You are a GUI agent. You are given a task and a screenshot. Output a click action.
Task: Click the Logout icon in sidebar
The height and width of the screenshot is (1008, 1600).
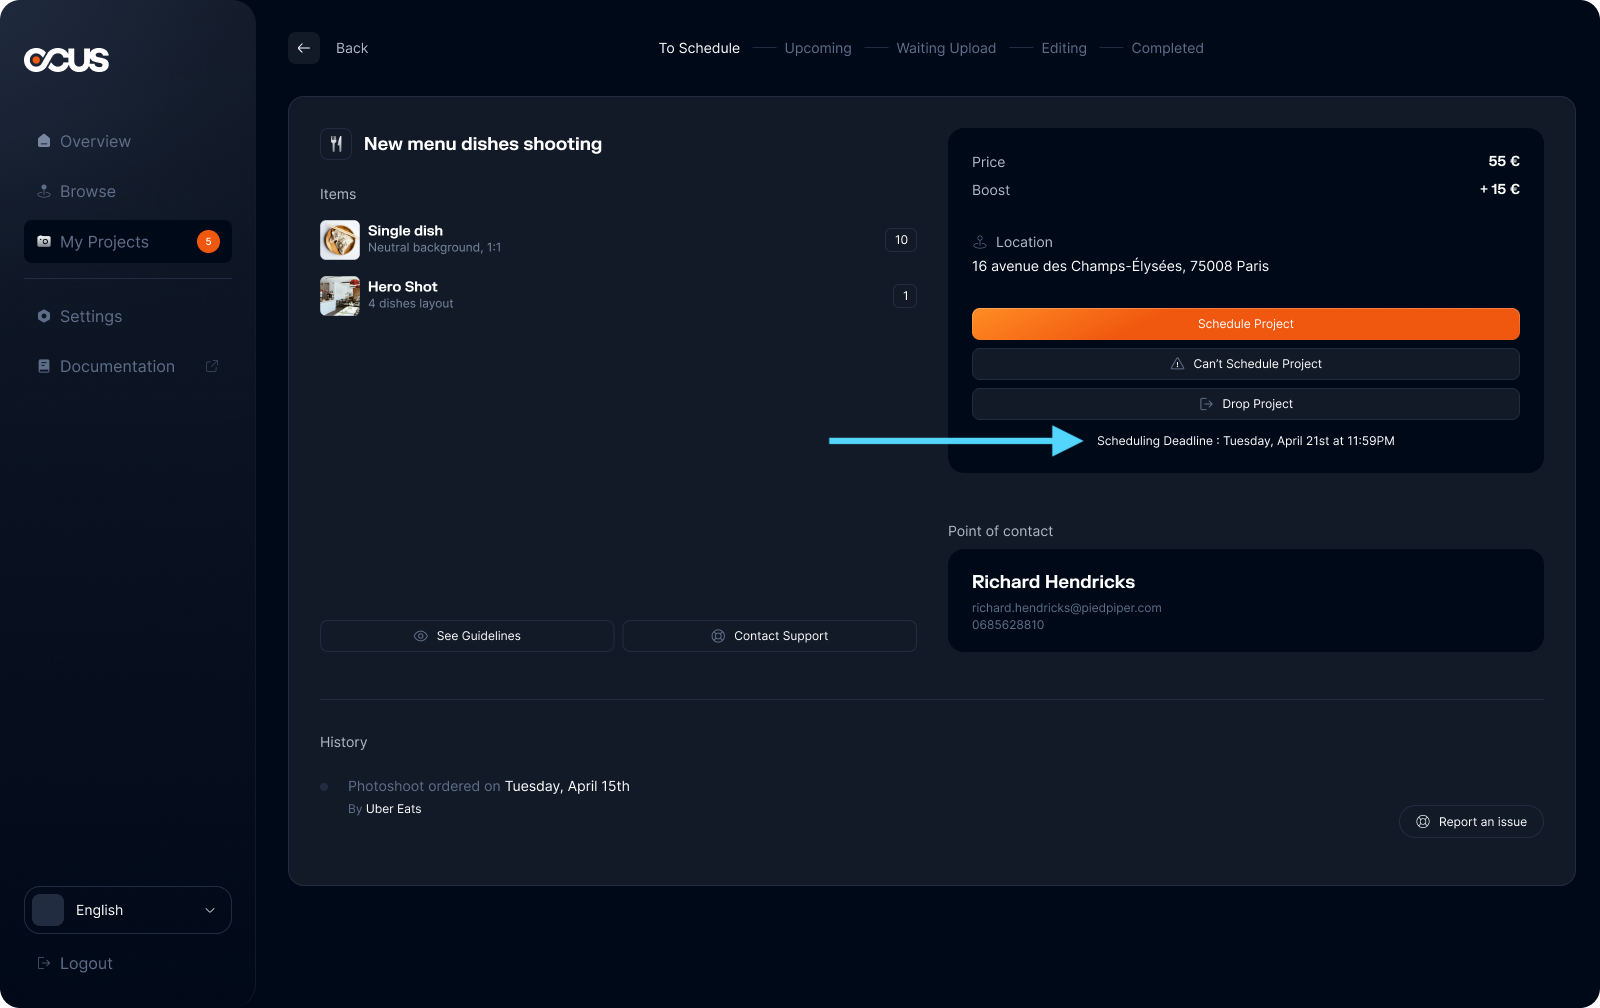44,963
